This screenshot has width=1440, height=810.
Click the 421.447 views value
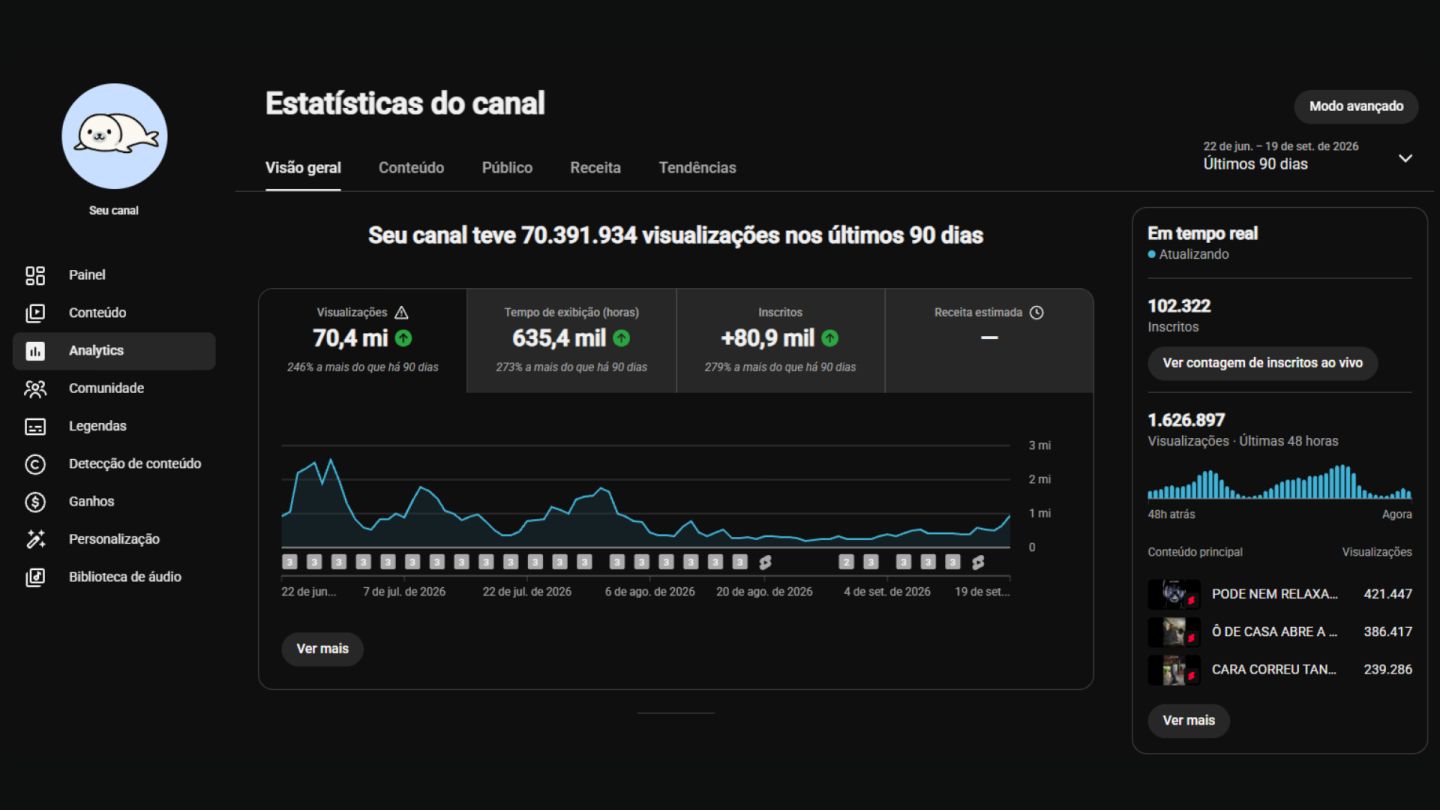[1388, 594]
